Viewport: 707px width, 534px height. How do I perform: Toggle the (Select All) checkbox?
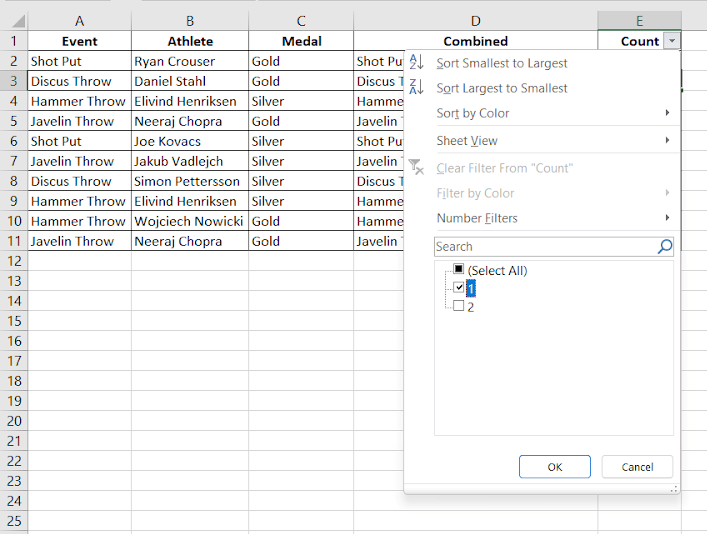459,269
